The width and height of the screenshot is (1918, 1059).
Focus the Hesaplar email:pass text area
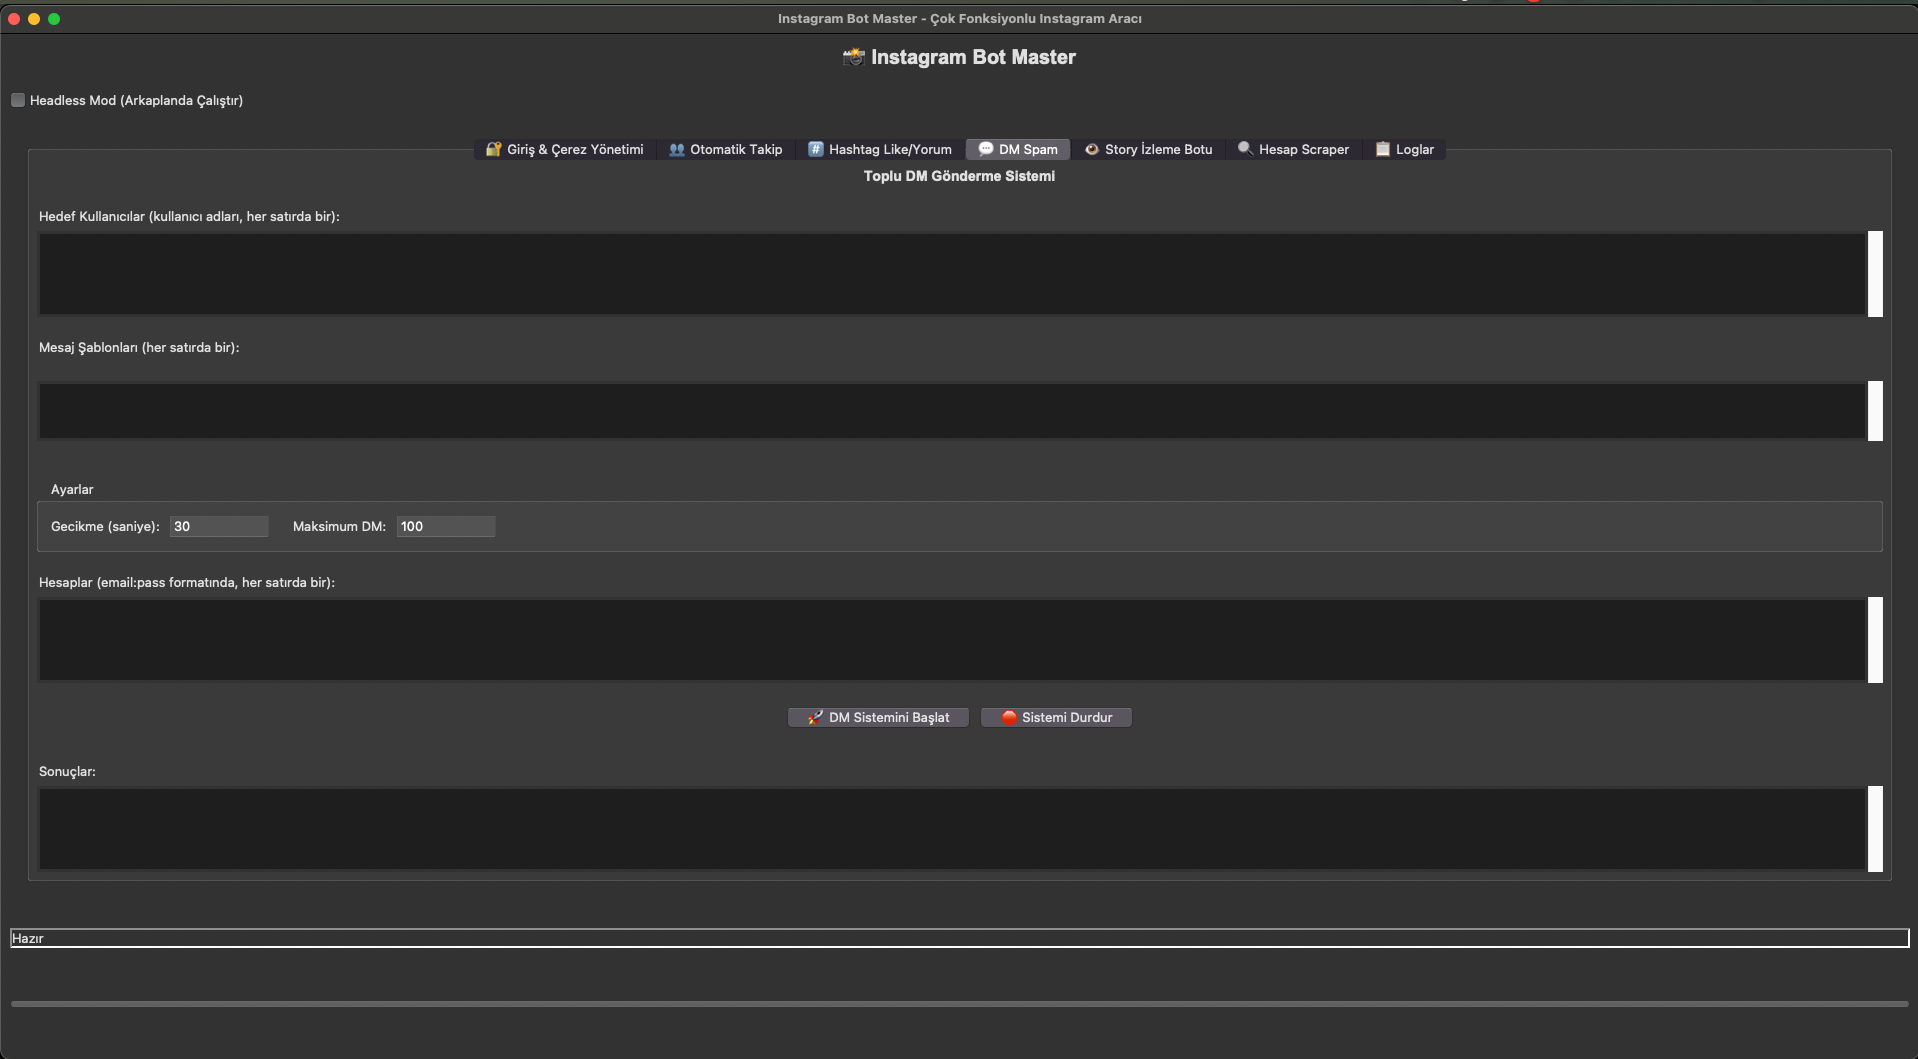pos(952,640)
